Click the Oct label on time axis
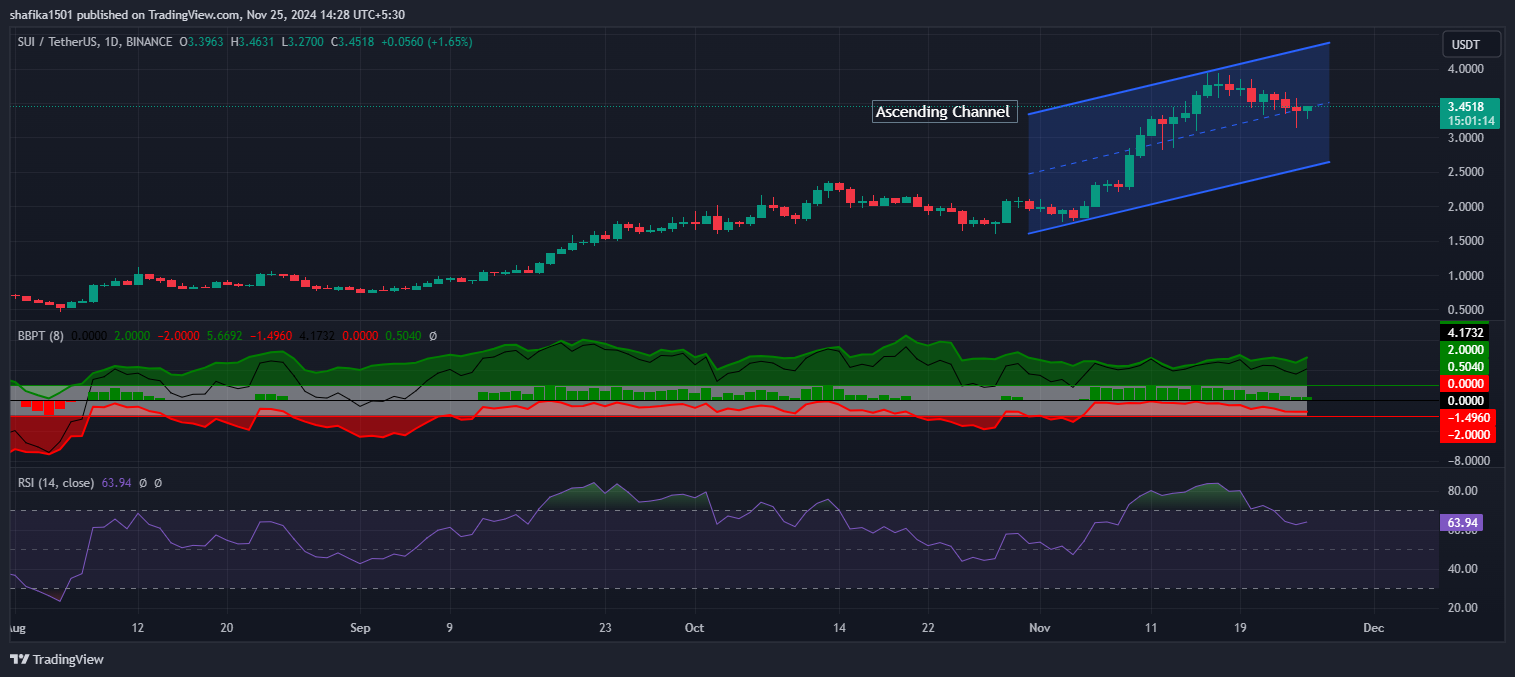This screenshot has height=677, width=1515. coord(694,629)
